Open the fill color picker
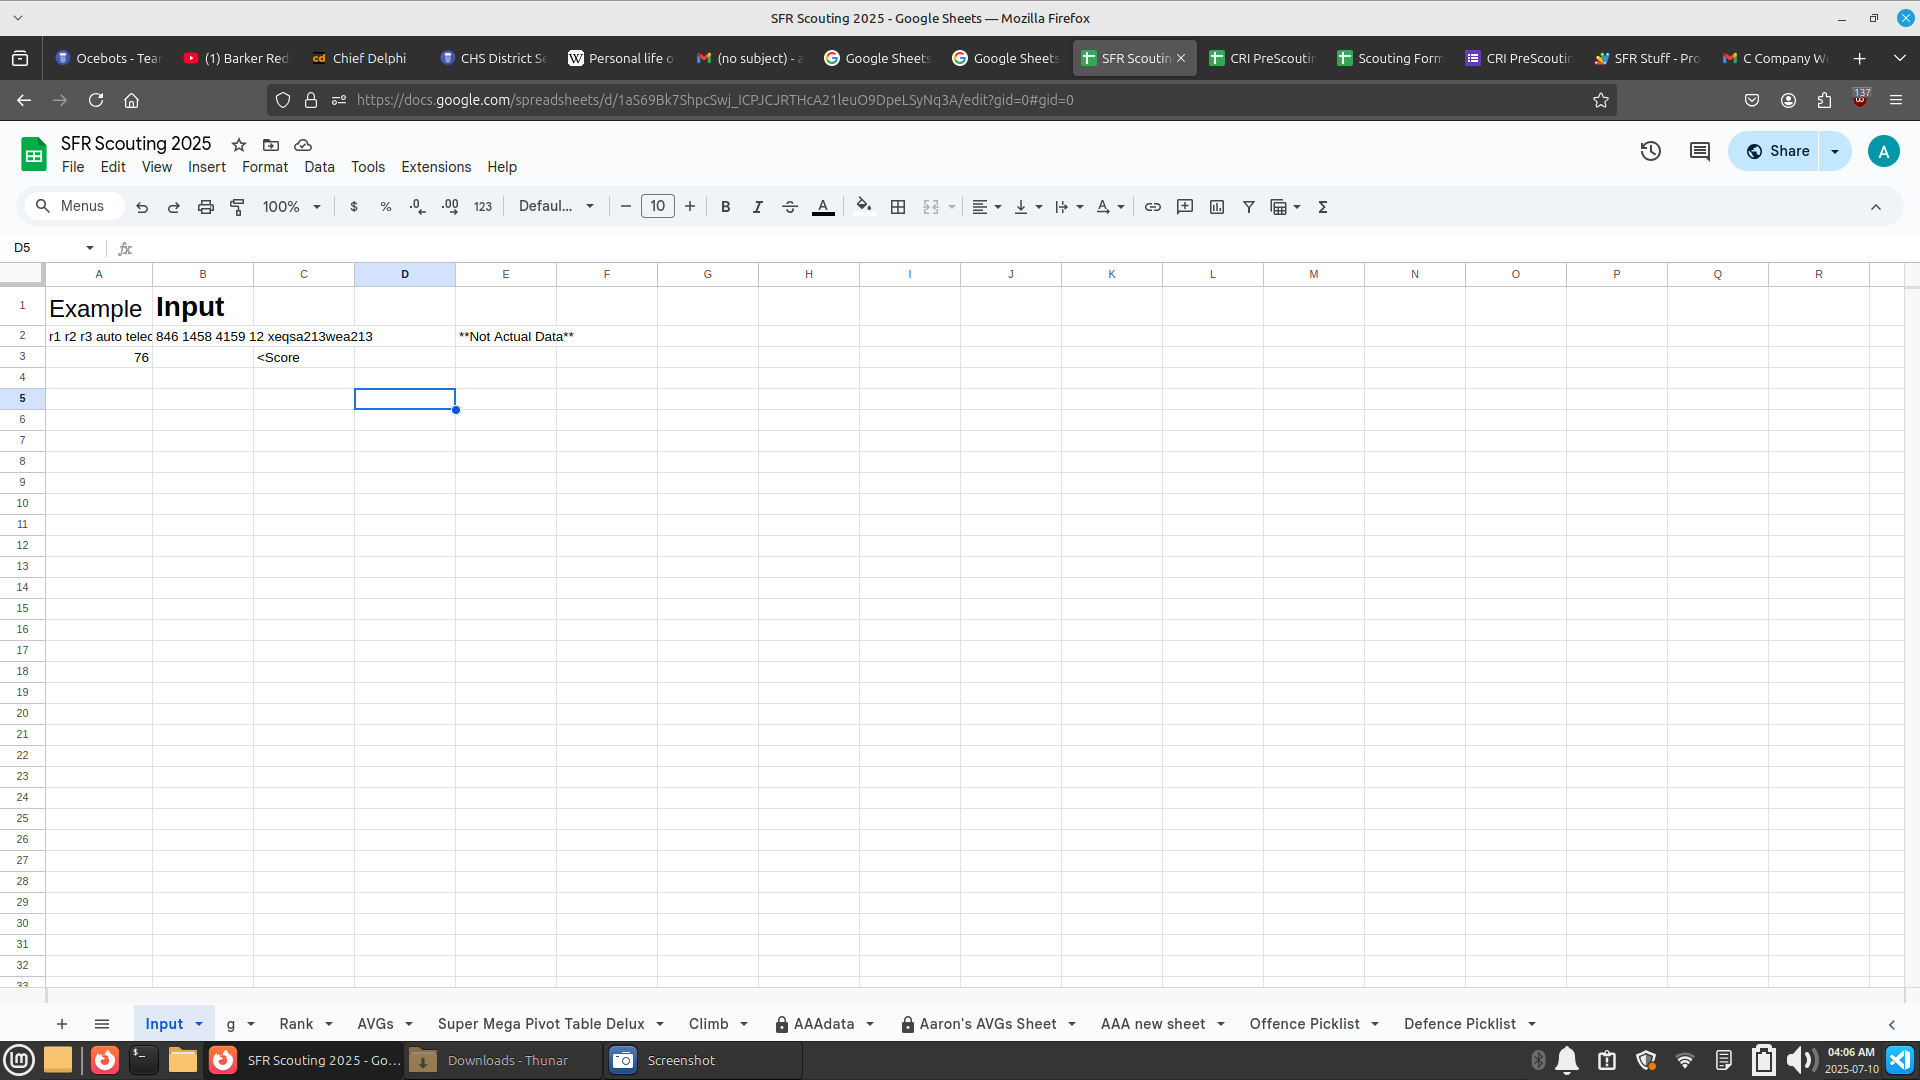Image resolution: width=1920 pixels, height=1080 pixels. [x=864, y=207]
